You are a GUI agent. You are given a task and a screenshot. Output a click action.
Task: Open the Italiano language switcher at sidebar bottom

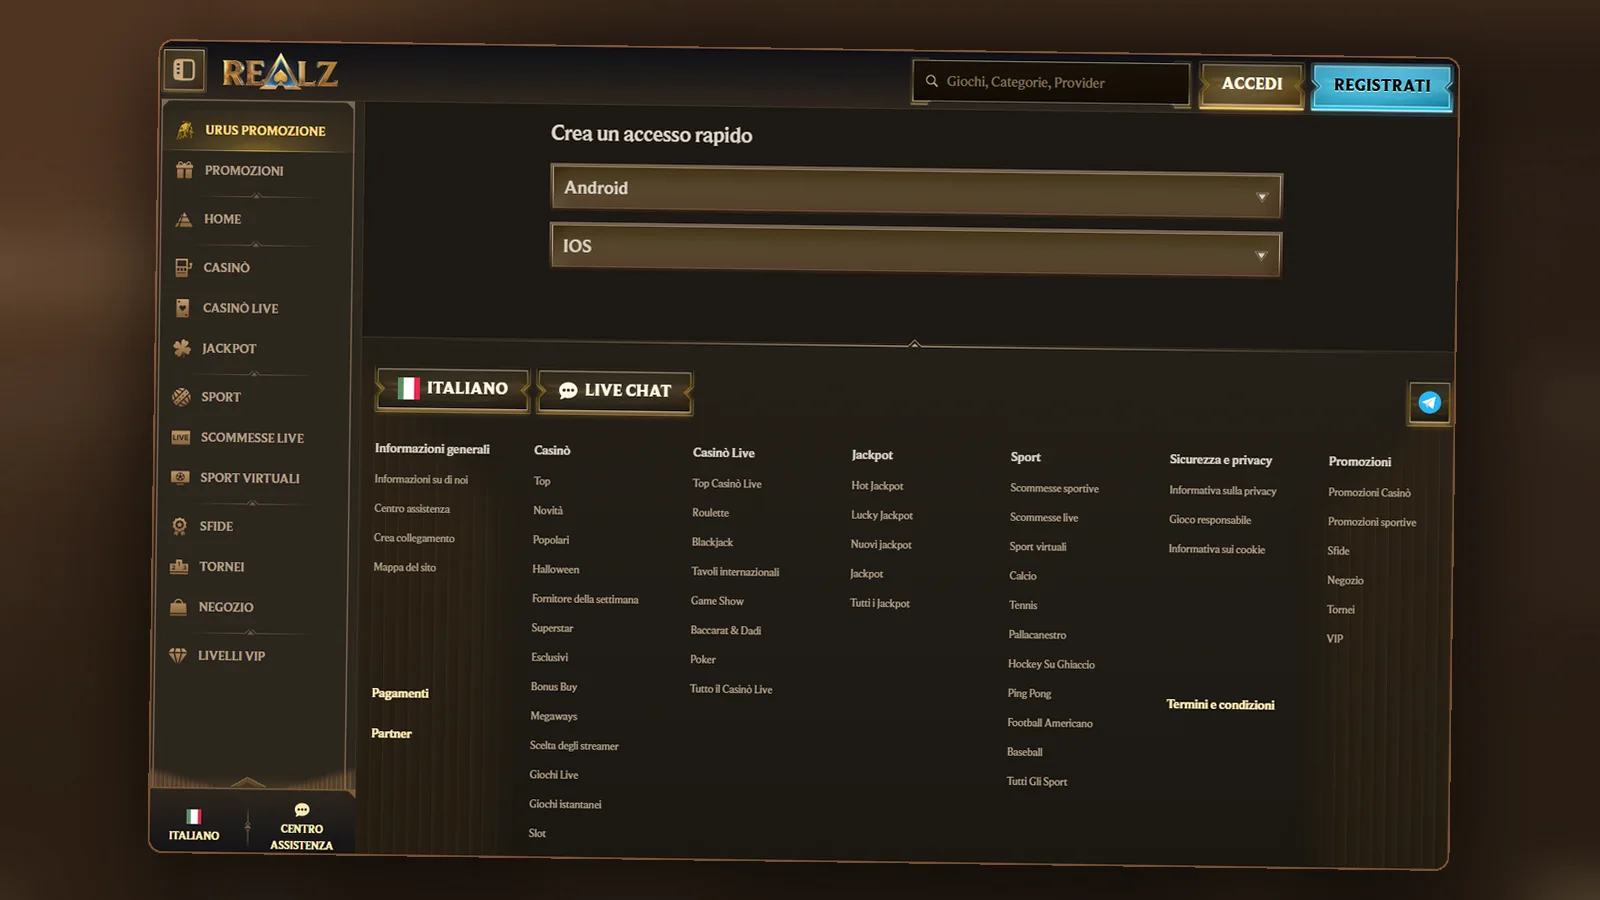tap(194, 825)
